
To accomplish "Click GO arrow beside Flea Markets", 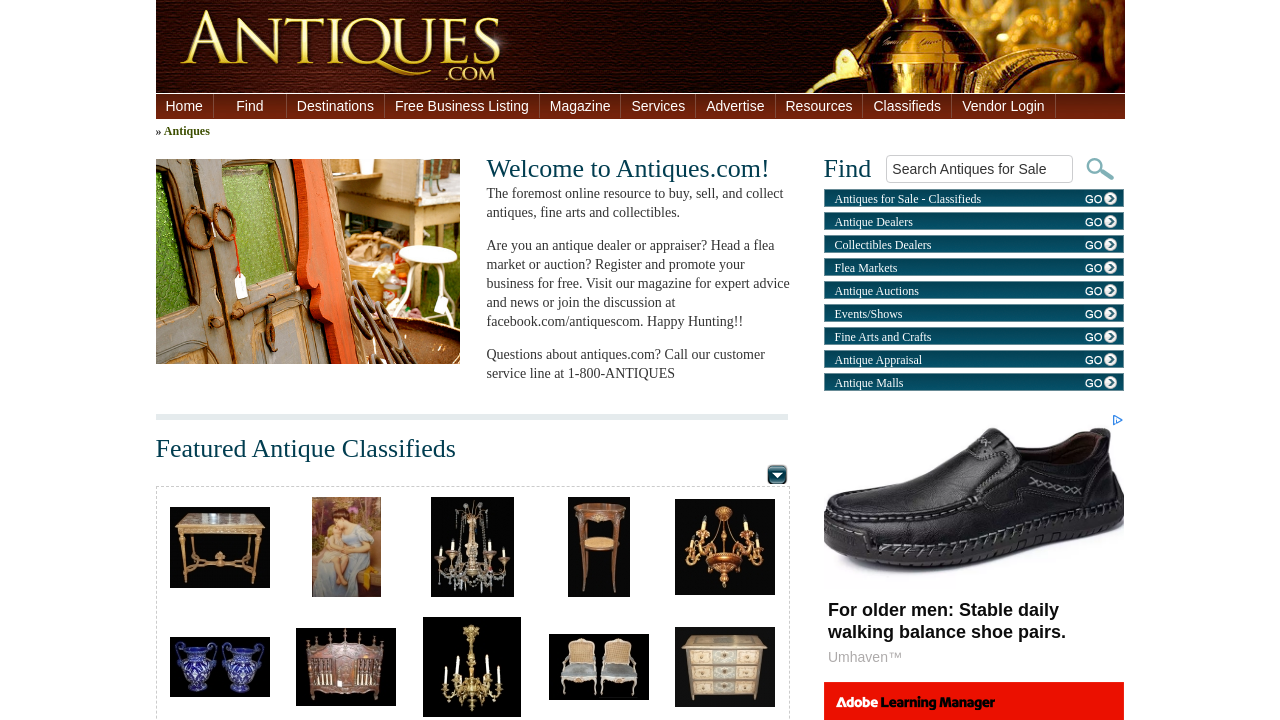I will pos(1100,268).
